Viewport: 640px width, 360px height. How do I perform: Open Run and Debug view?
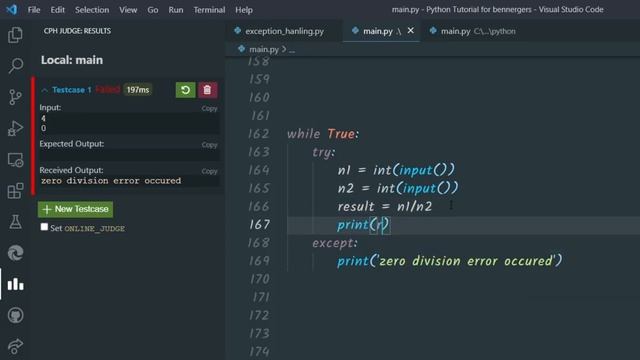pyautogui.click(x=15, y=128)
